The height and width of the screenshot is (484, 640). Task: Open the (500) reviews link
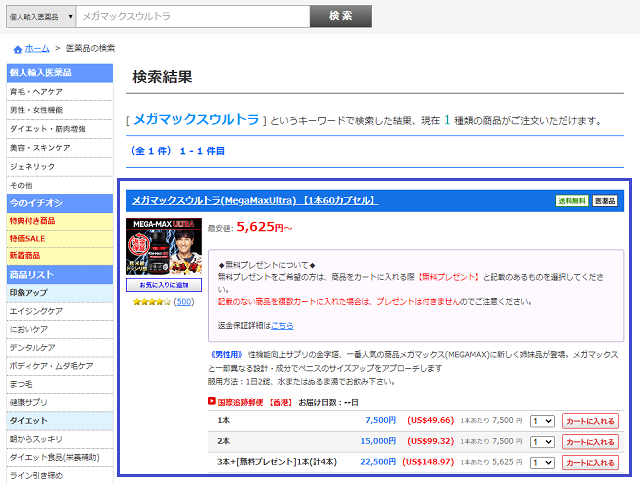click(x=184, y=302)
